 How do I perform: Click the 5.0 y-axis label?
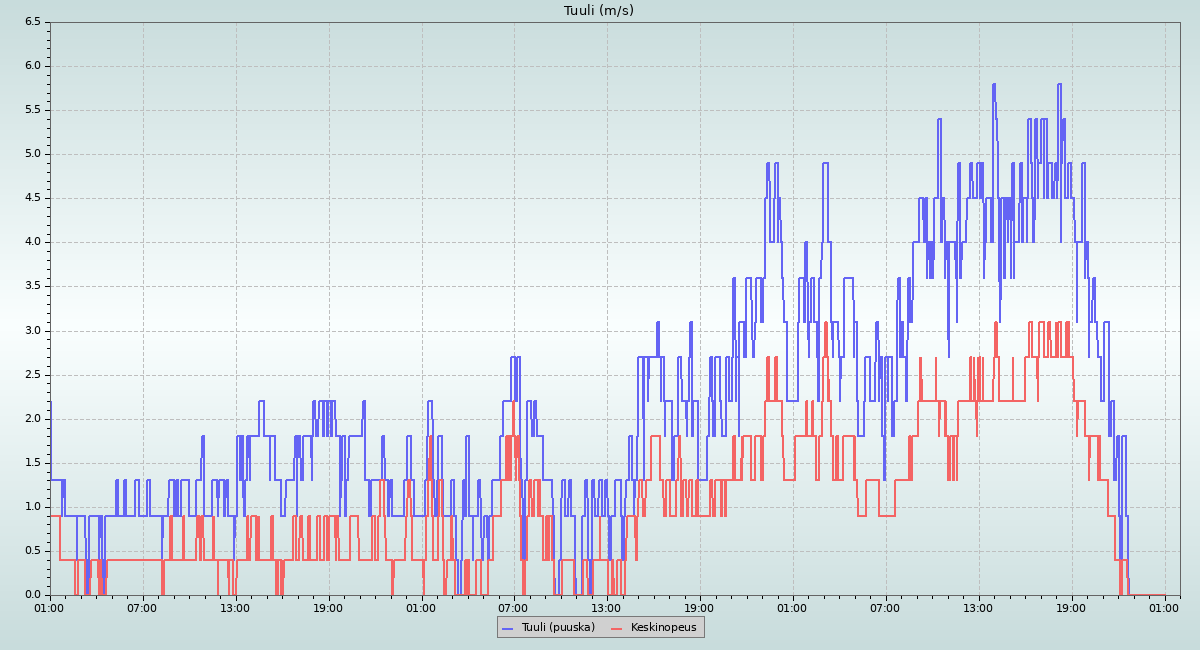[x=32, y=154]
